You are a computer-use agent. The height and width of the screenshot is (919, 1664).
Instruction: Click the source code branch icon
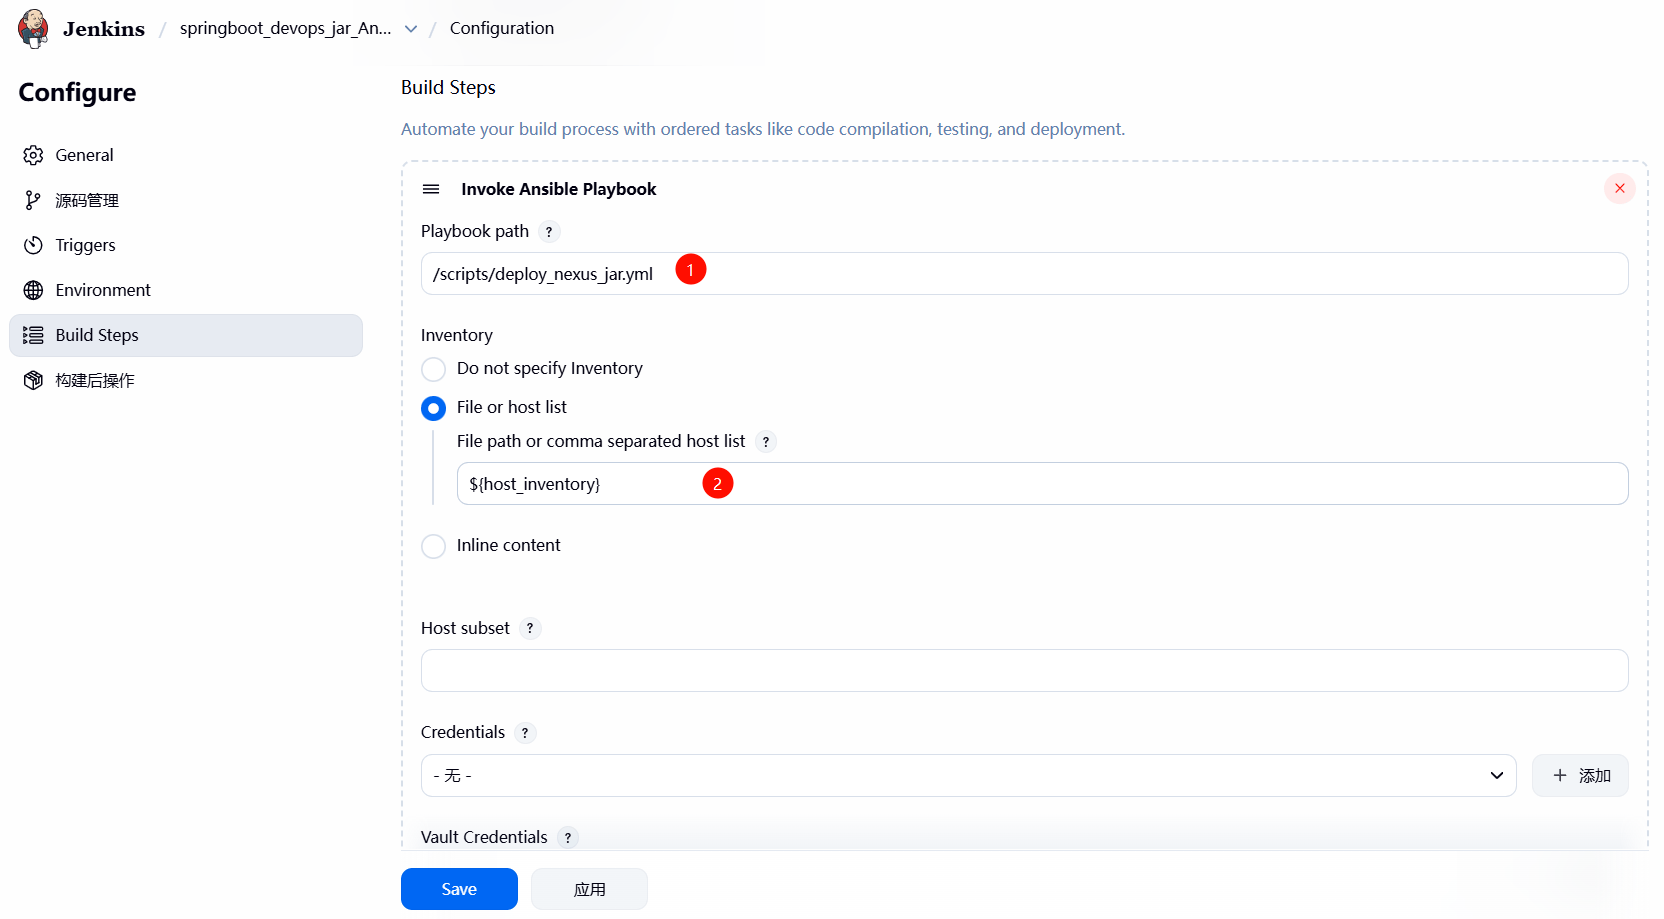tap(34, 200)
